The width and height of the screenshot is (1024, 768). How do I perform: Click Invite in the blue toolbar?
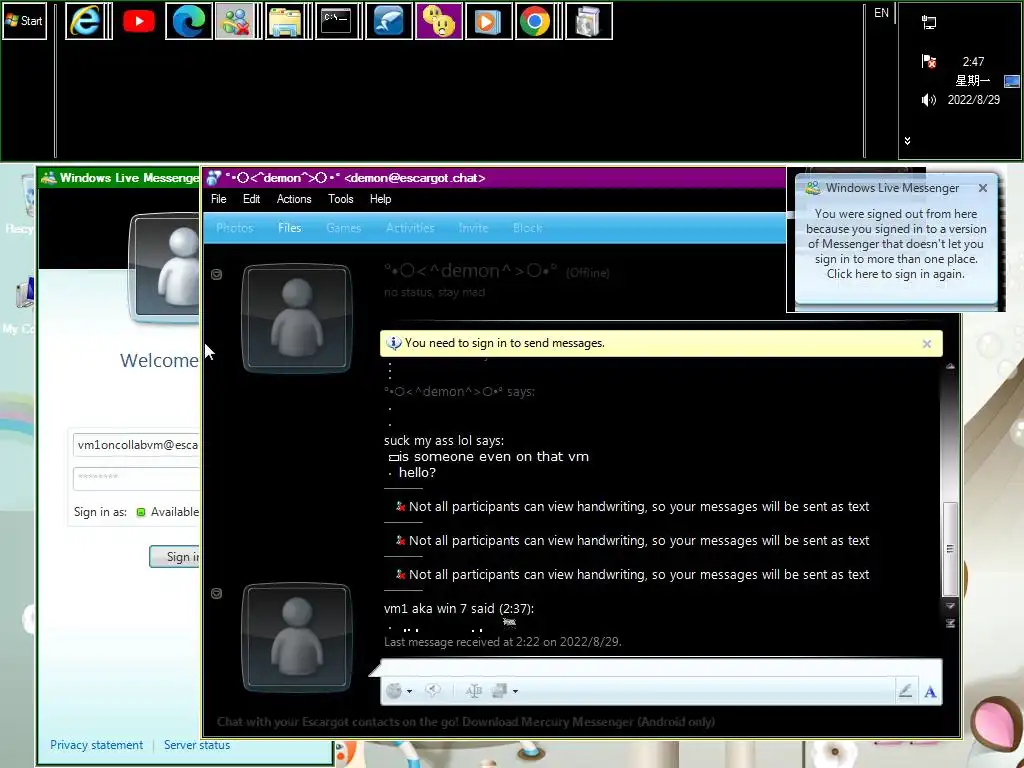tap(473, 228)
